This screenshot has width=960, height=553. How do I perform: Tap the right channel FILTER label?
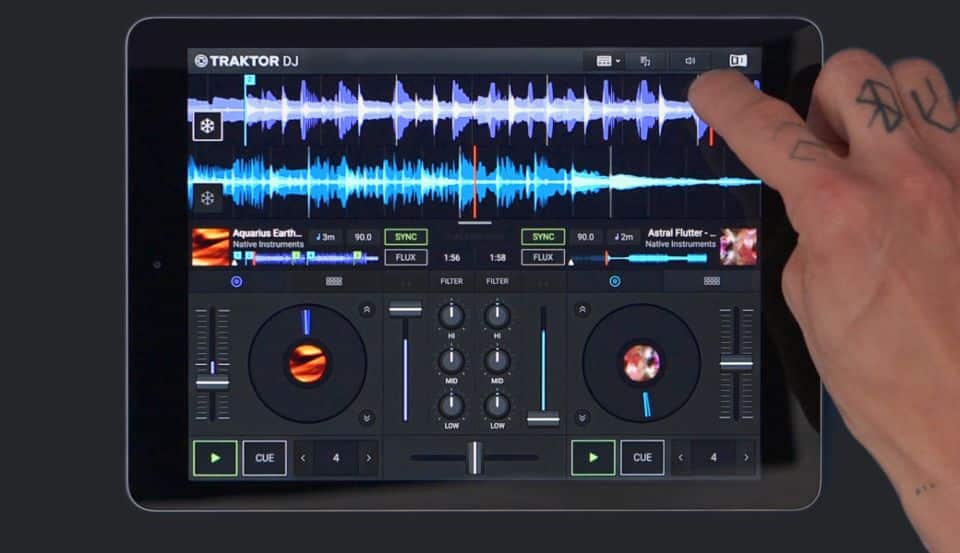pos(497,281)
